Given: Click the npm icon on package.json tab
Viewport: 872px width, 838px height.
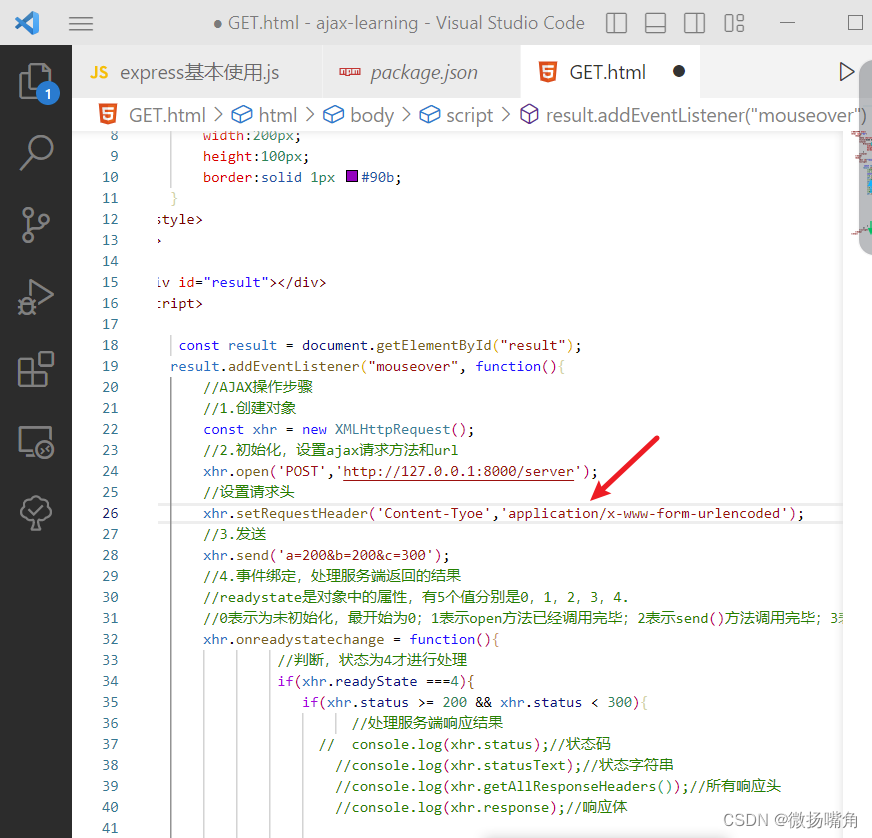Looking at the screenshot, I should pos(350,72).
